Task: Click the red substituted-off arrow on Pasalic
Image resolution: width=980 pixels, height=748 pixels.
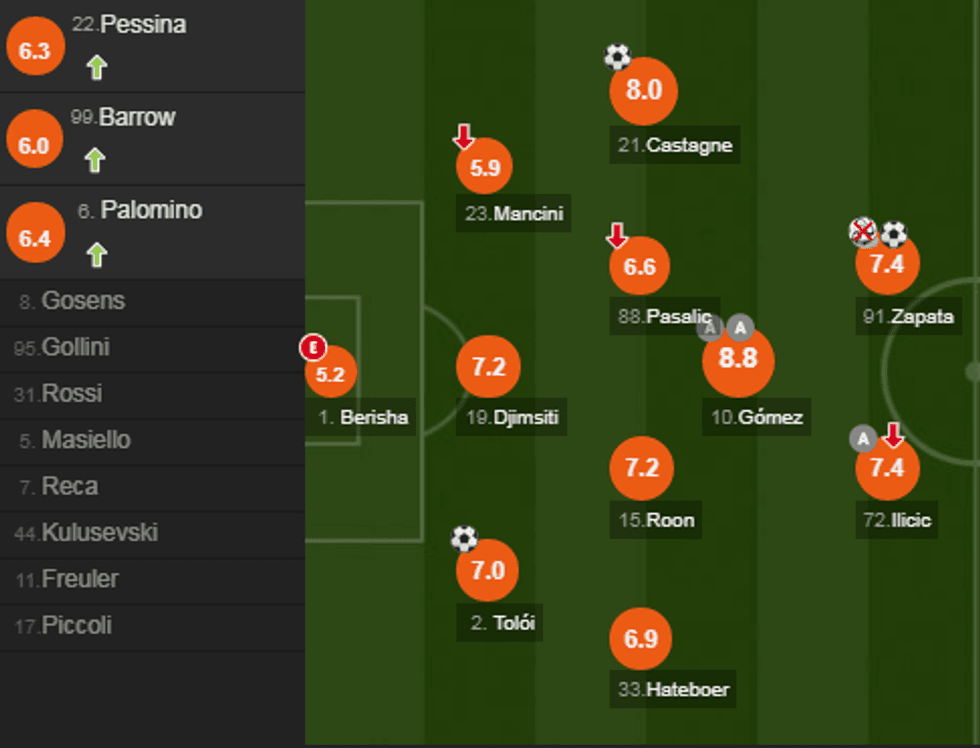Action: pos(617,236)
